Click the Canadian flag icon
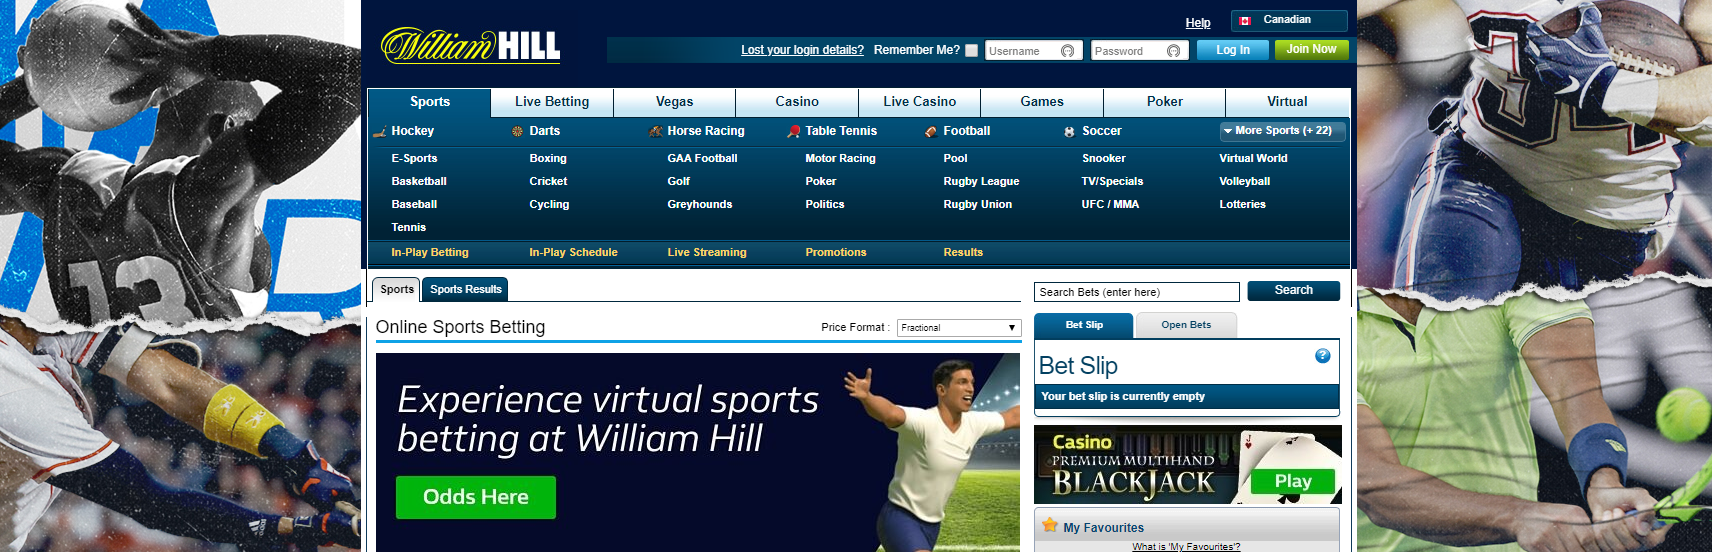Screen dimensions: 1712x552 (1245, 20)
